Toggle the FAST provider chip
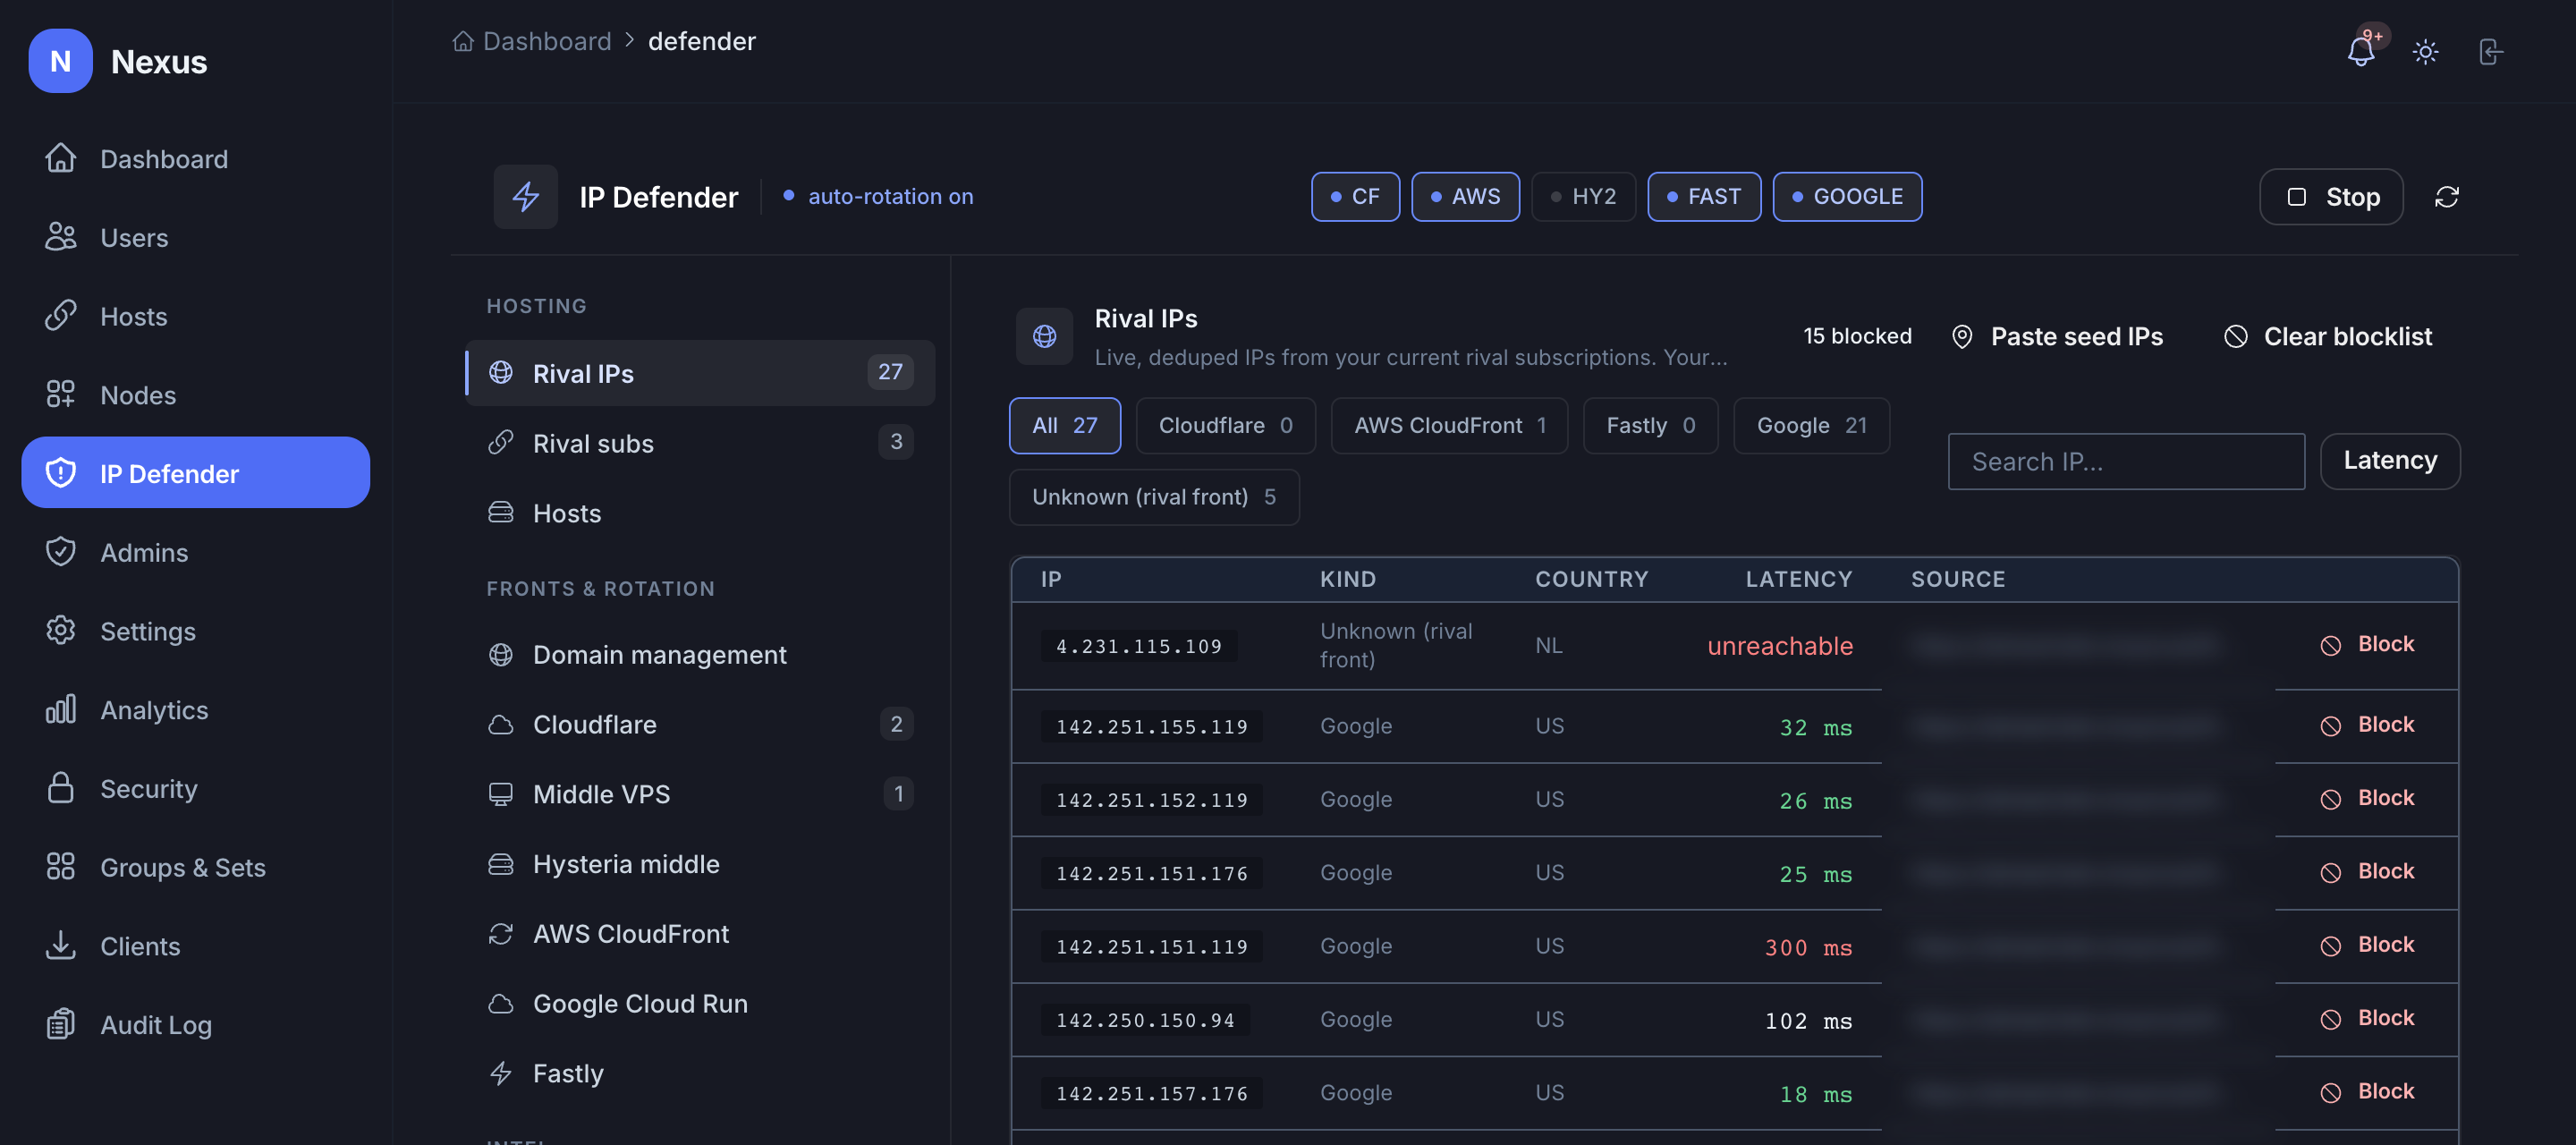The image size is (2576, 1145). [1704, 197]
